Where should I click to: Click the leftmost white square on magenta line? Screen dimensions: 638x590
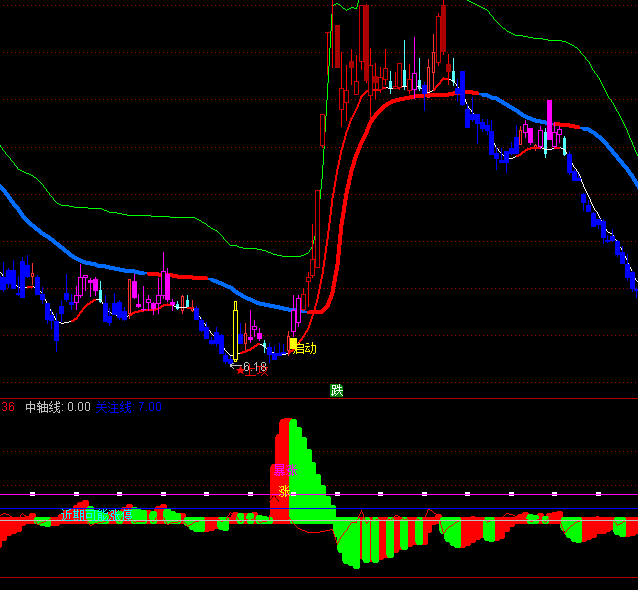pyautogui.click(x=32, y=493)
